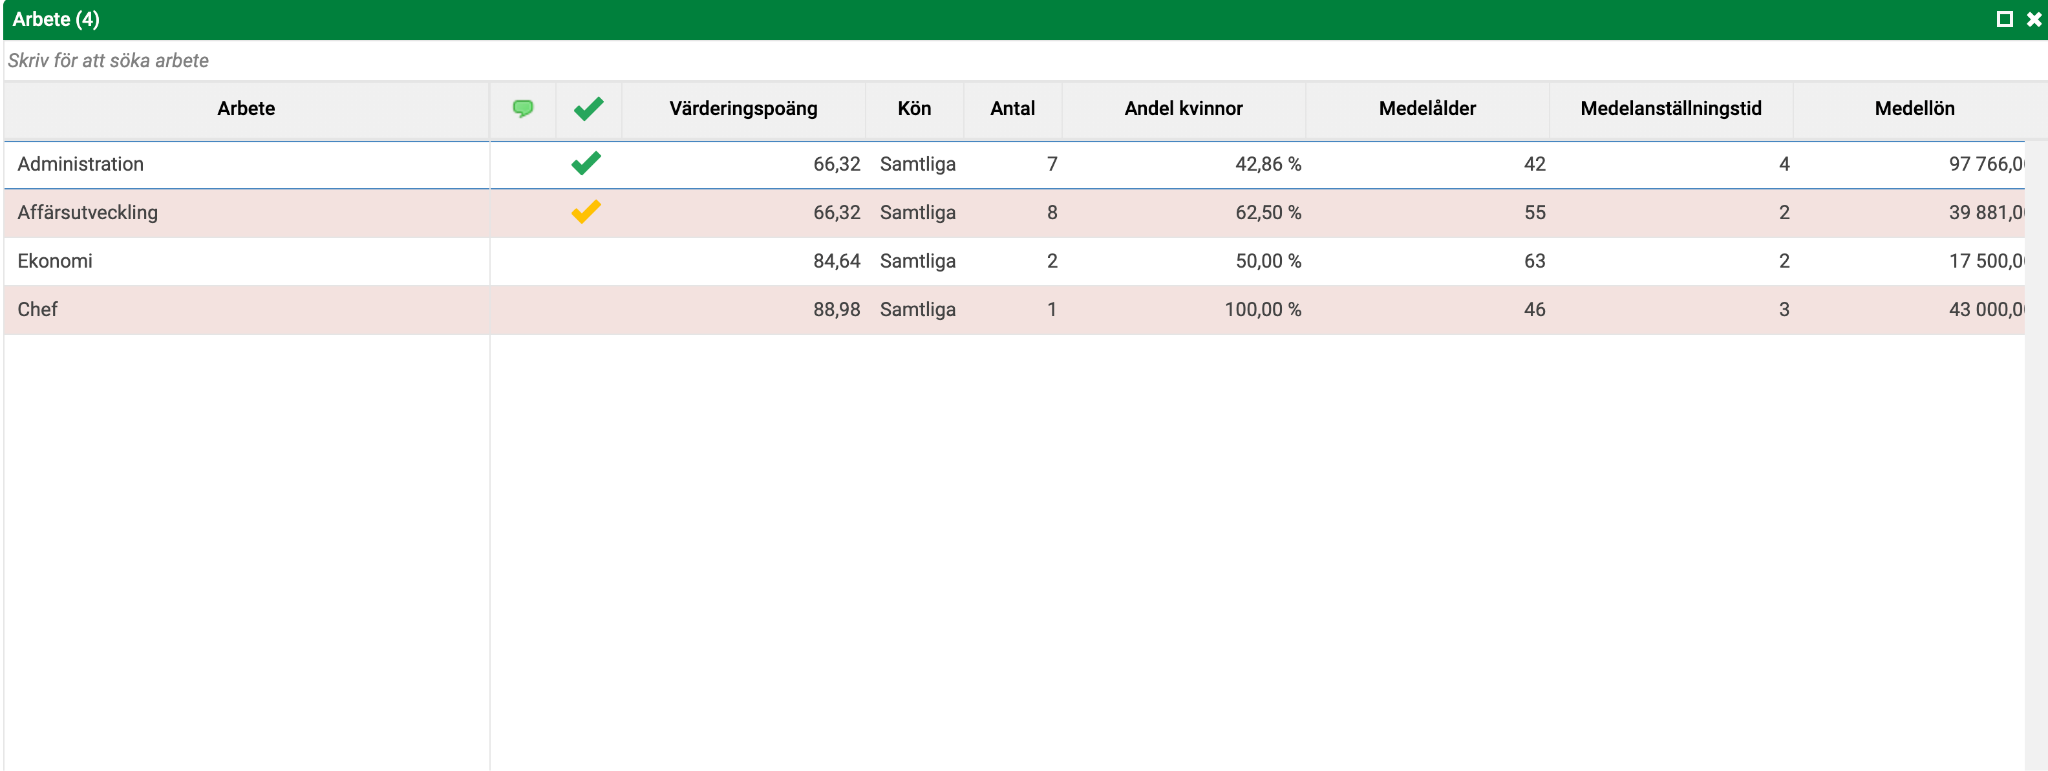The image size is (2048, 771).
Task: Select the Ekonomi row
Action: (1014, 261)
